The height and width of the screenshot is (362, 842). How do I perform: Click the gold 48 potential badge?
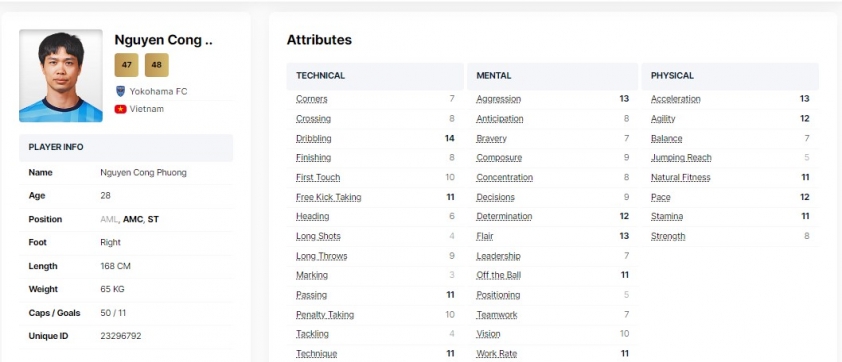tap(157, 65)
